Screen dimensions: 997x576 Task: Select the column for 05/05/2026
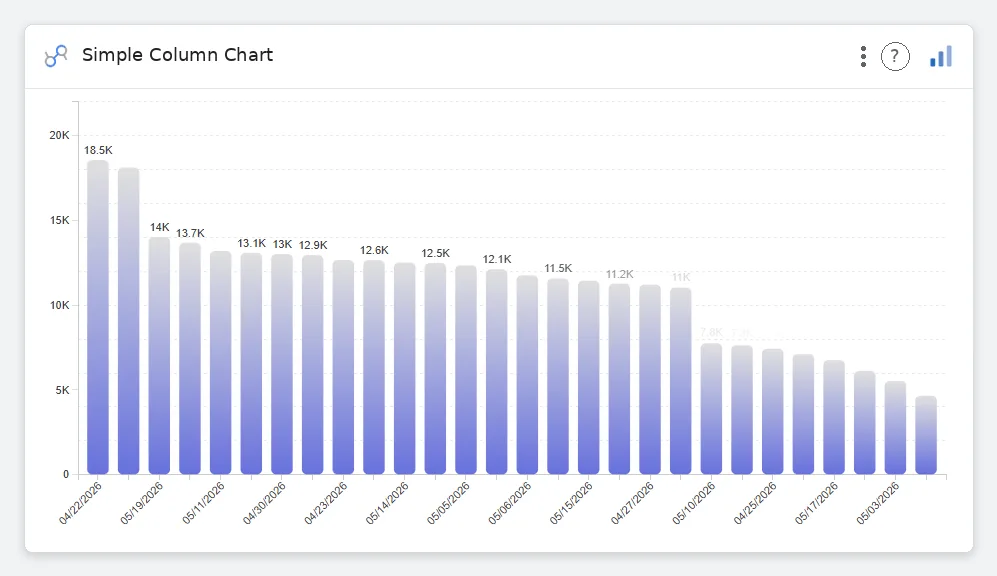(466, 370)
